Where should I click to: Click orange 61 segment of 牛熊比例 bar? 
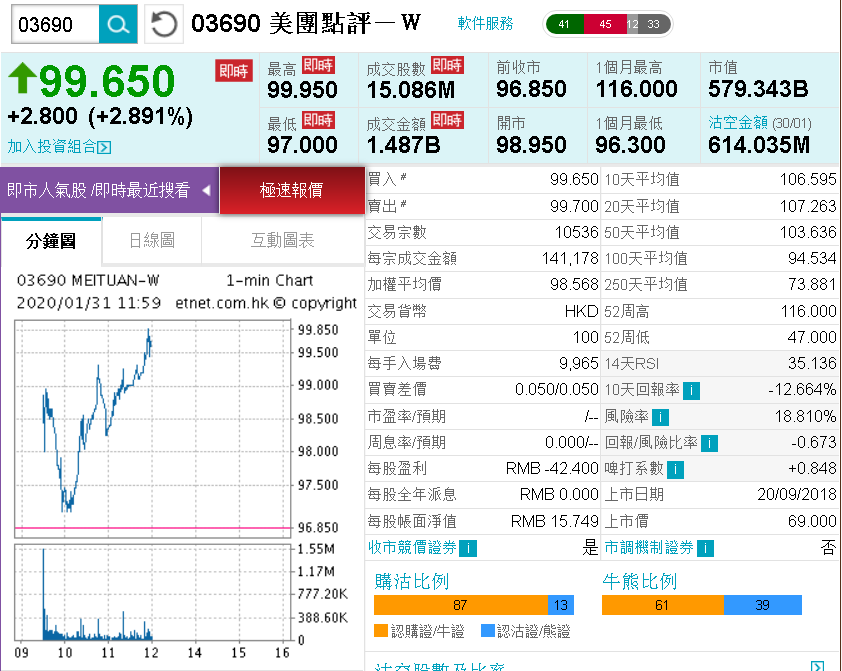coord(663,605)
